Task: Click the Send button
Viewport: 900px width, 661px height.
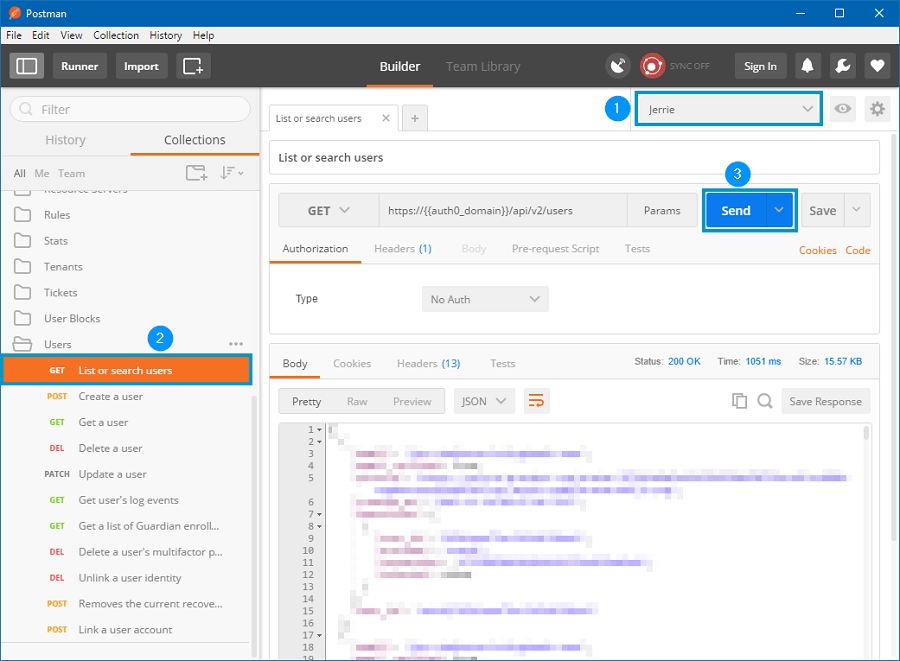Action: (x=735, y=211)
